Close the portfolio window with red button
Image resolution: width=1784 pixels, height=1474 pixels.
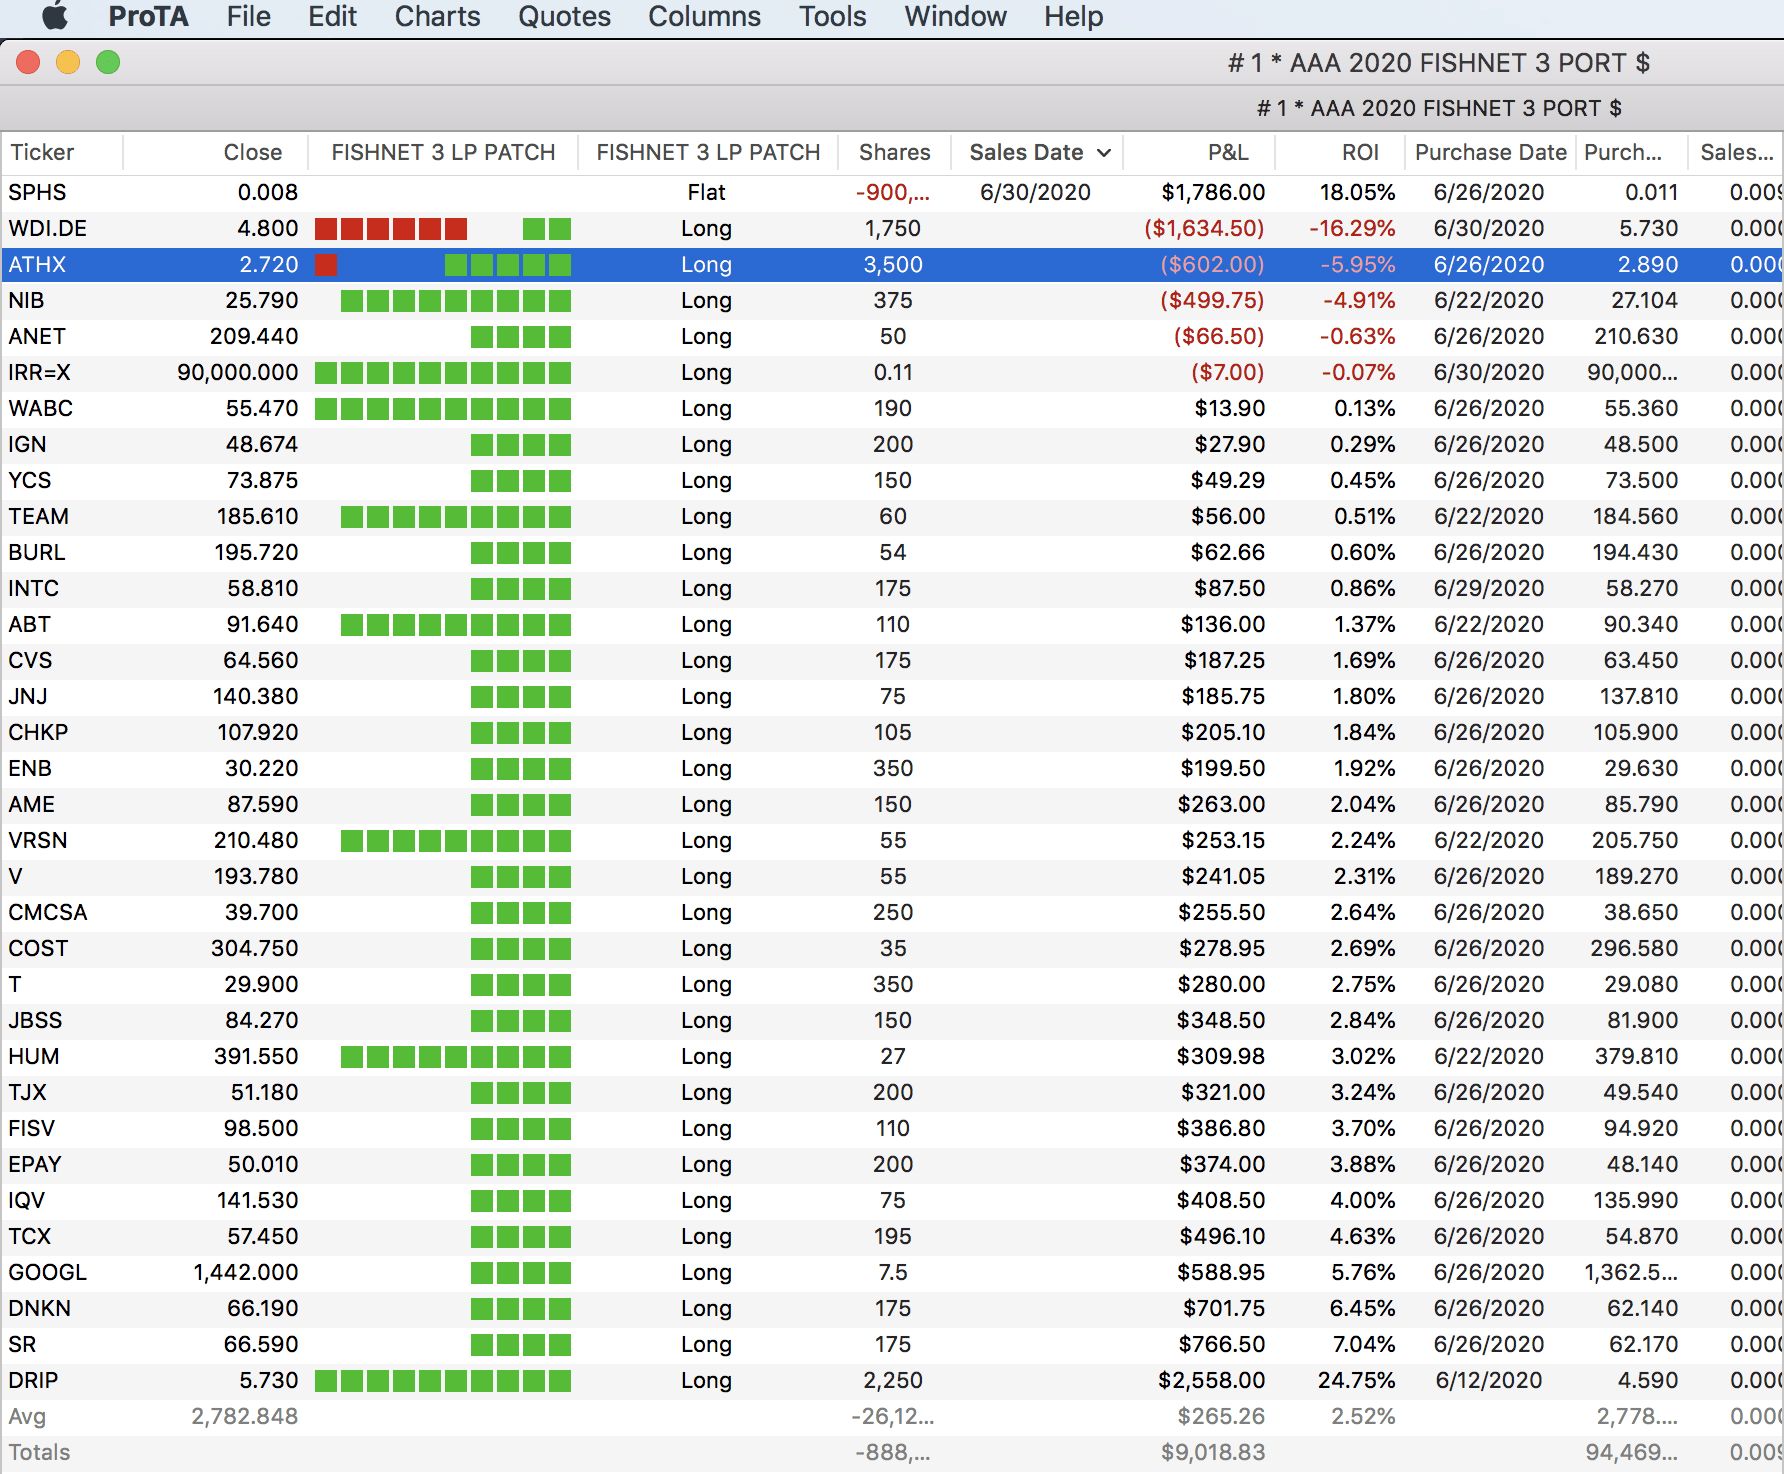click(28, 62)
